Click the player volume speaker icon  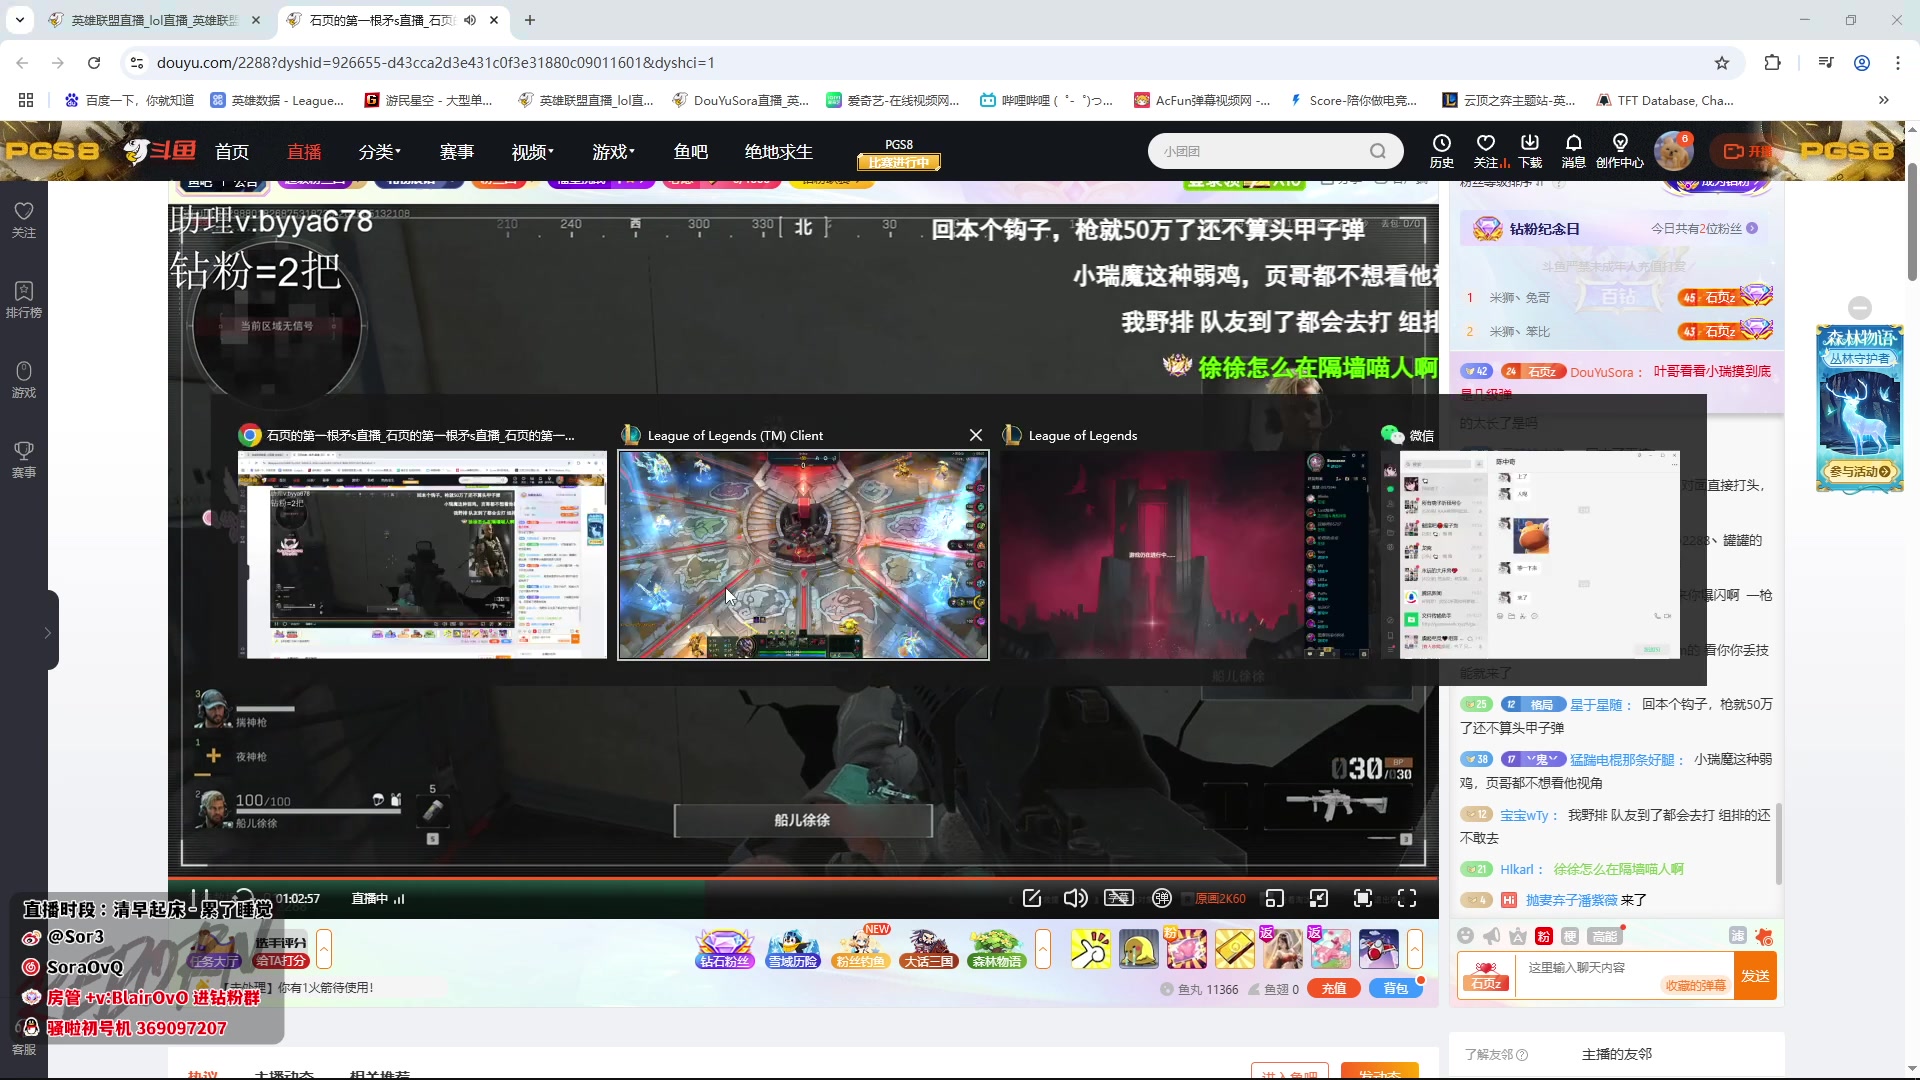[1075, 898]
